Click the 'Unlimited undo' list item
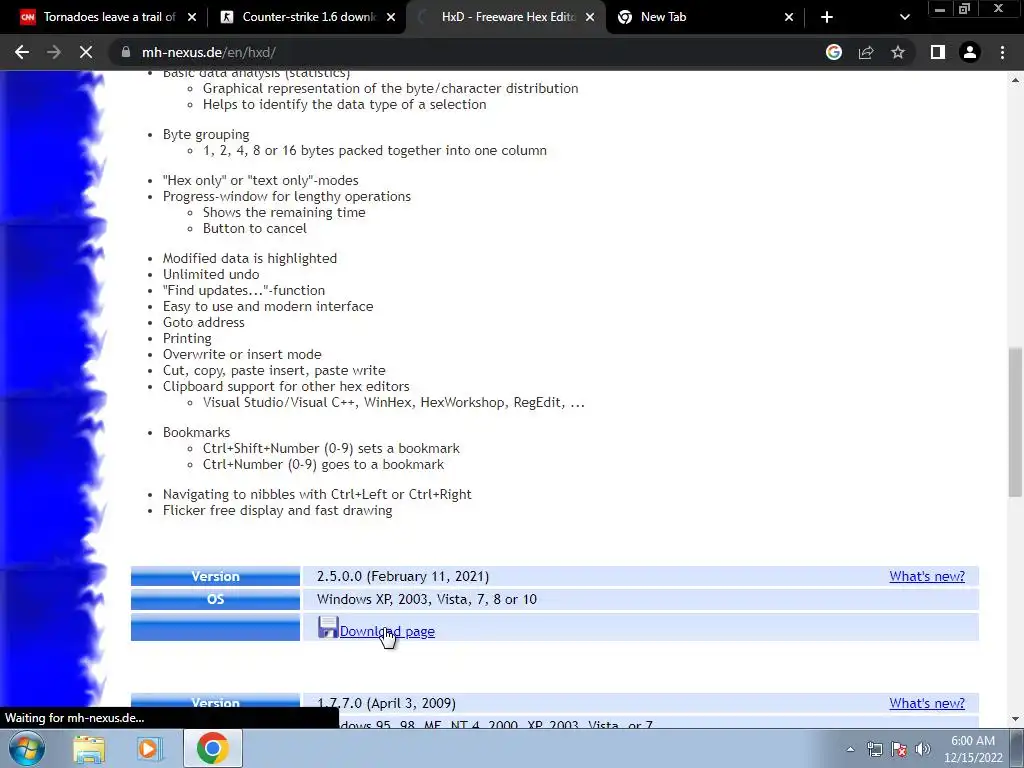Viewport: 1024px width, 768px height. tap(211, 274)
